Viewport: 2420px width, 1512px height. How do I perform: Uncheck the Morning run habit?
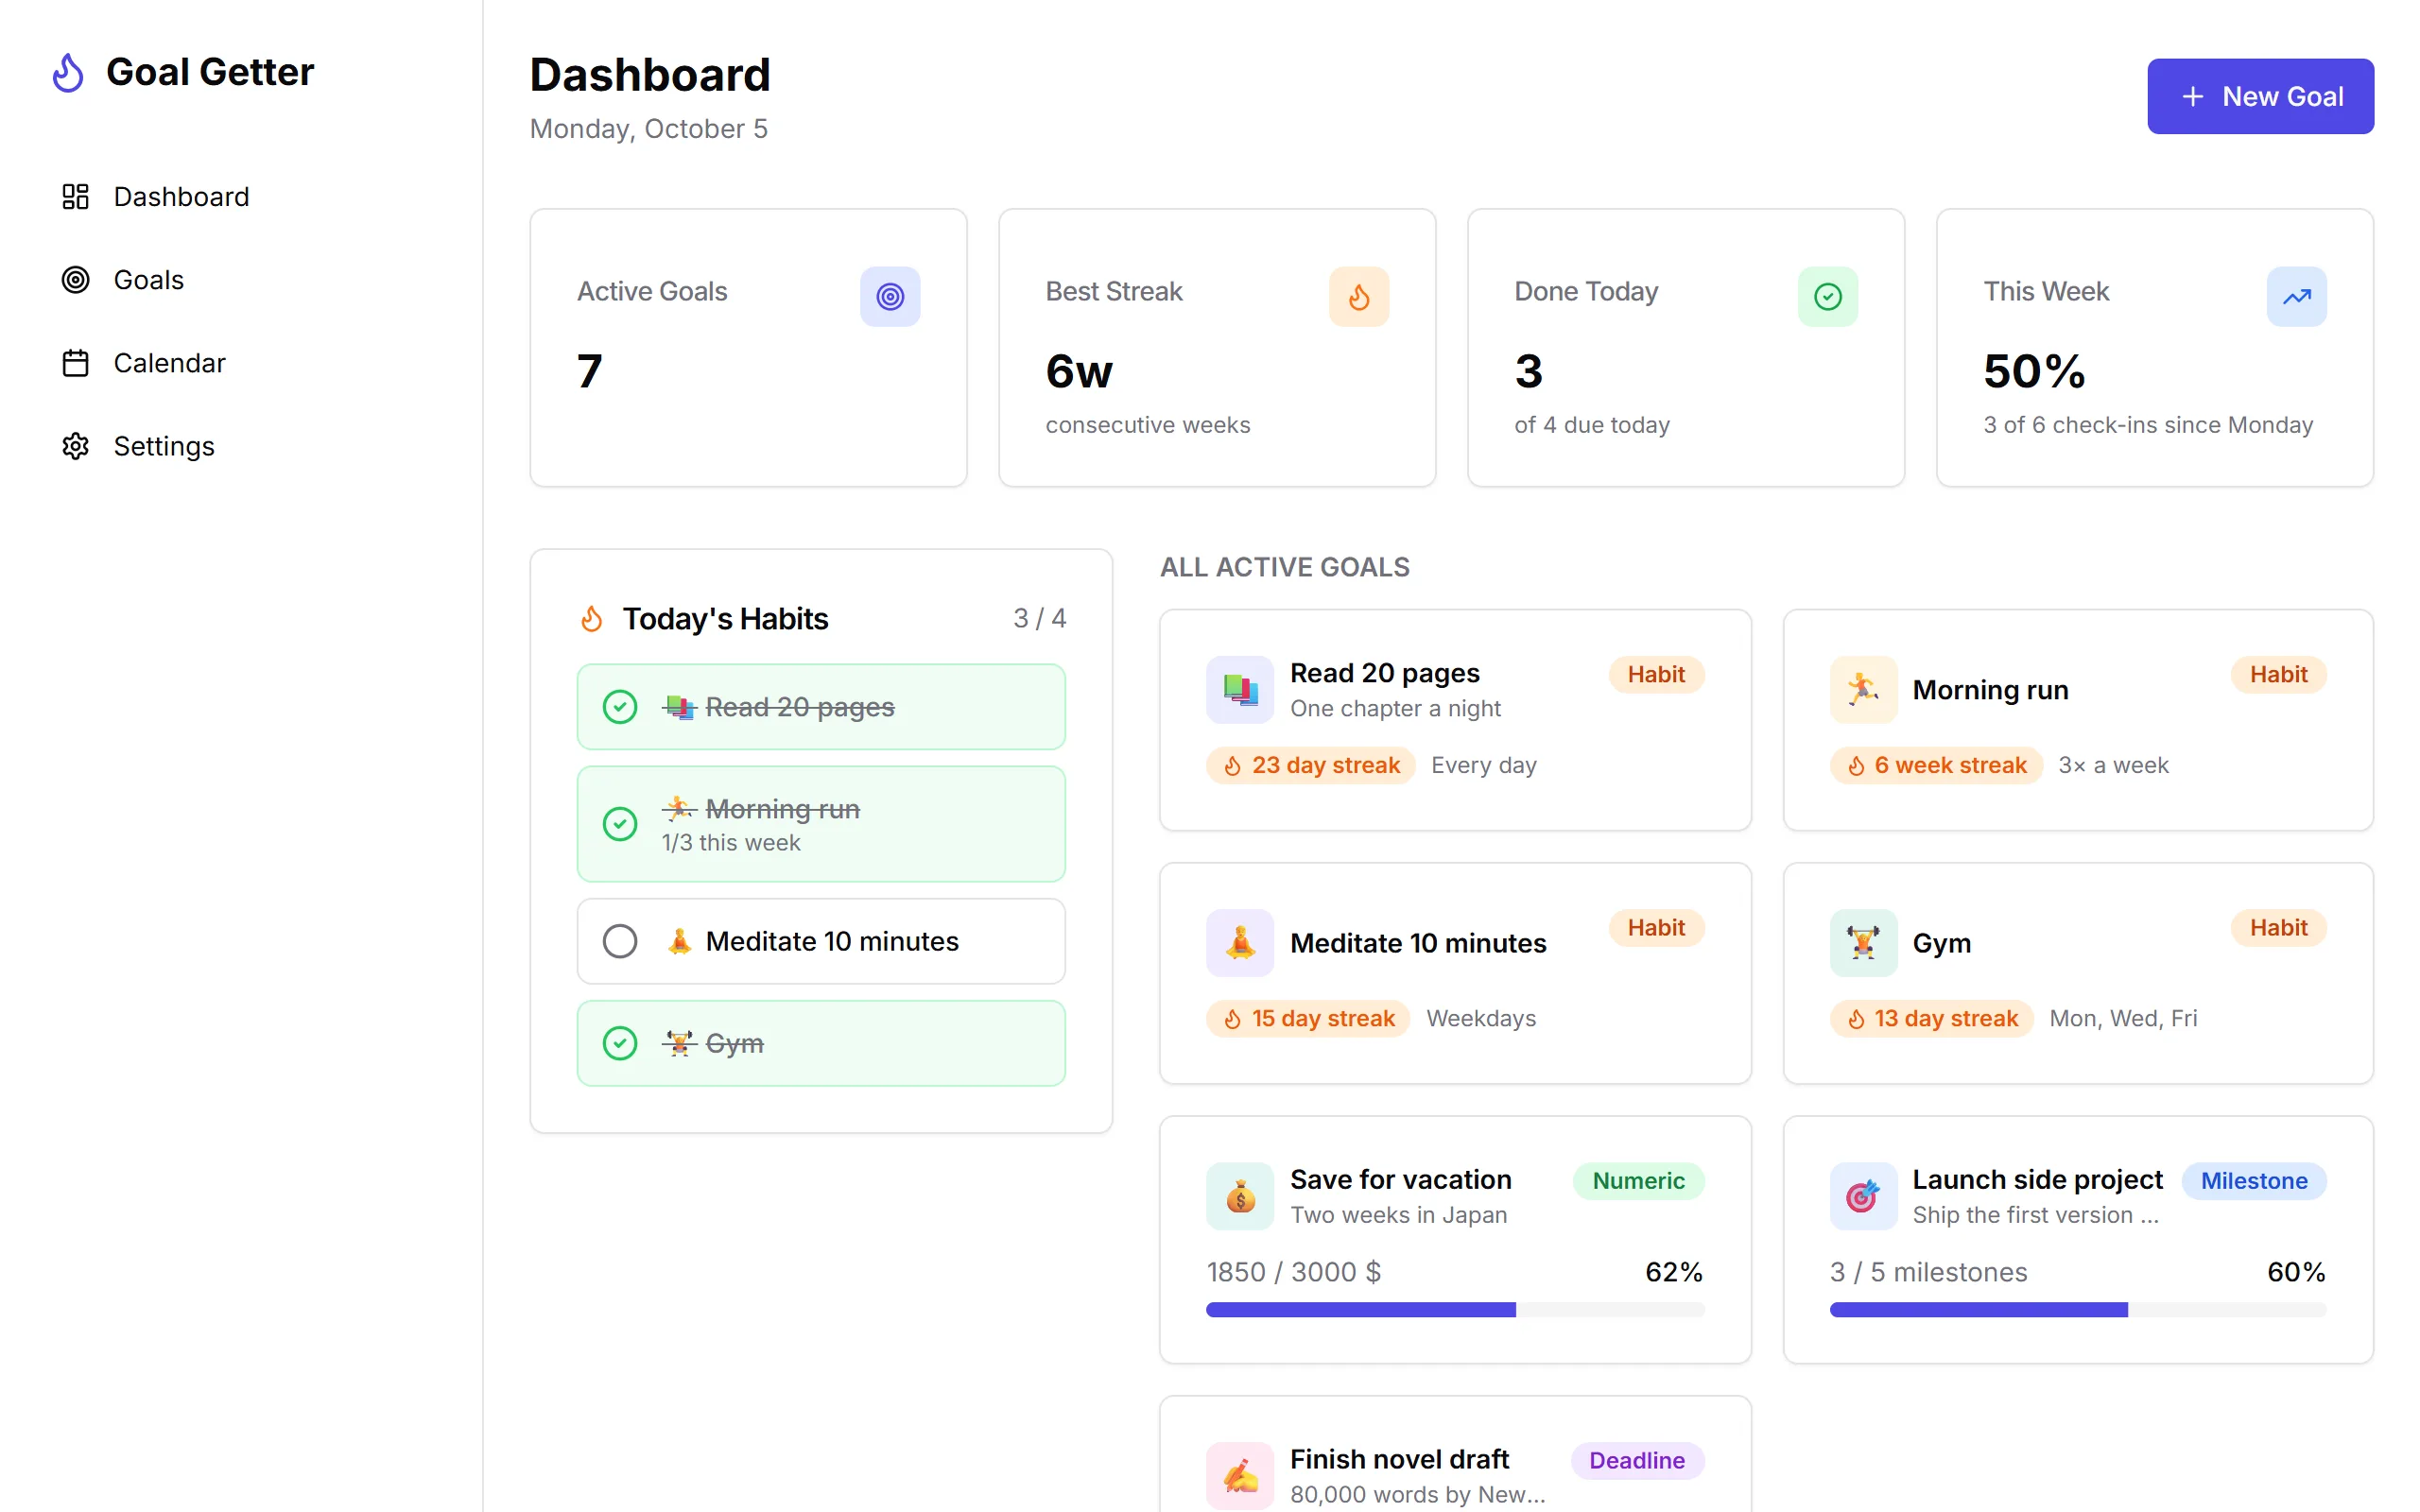pyautogui.click(x=620, y=824)
